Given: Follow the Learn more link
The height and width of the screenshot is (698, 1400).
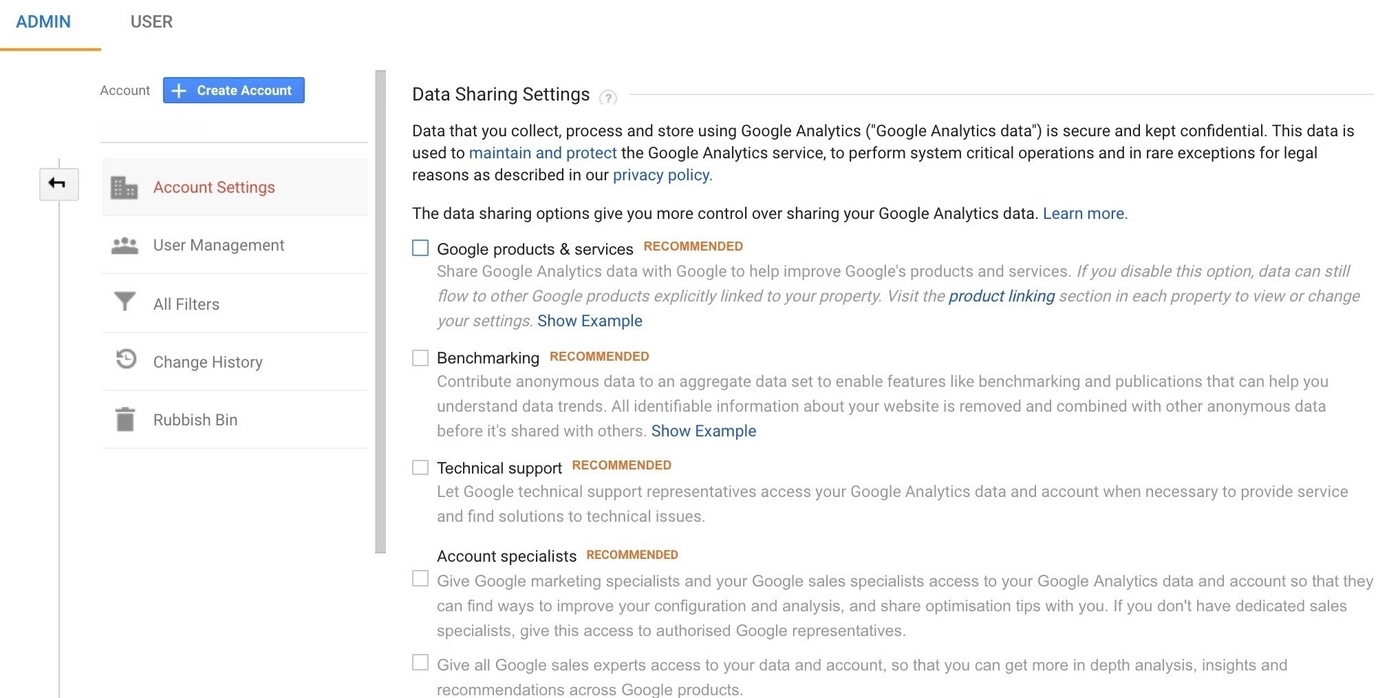Looking at the screenshot, I should (1085, 213).
